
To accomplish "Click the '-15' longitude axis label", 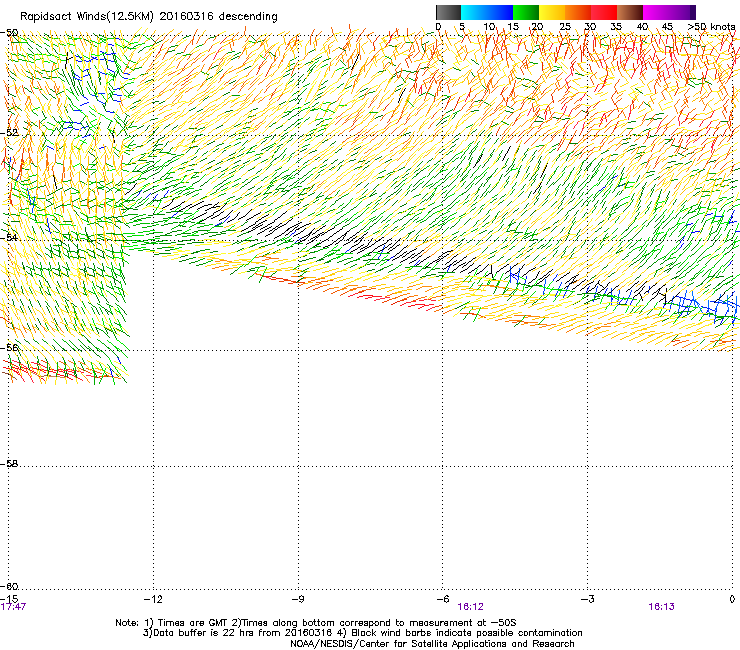I will coord(10,599).
